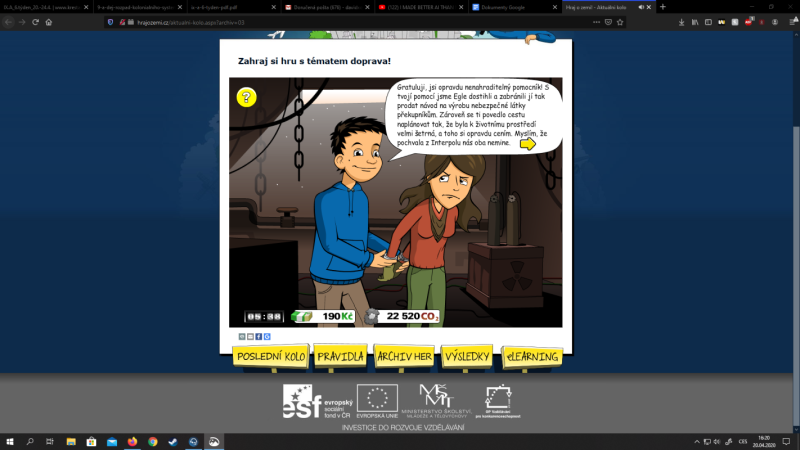Screen dimensions: 800x450
Task: Click the email share icon below game
Action: (251, 337)
